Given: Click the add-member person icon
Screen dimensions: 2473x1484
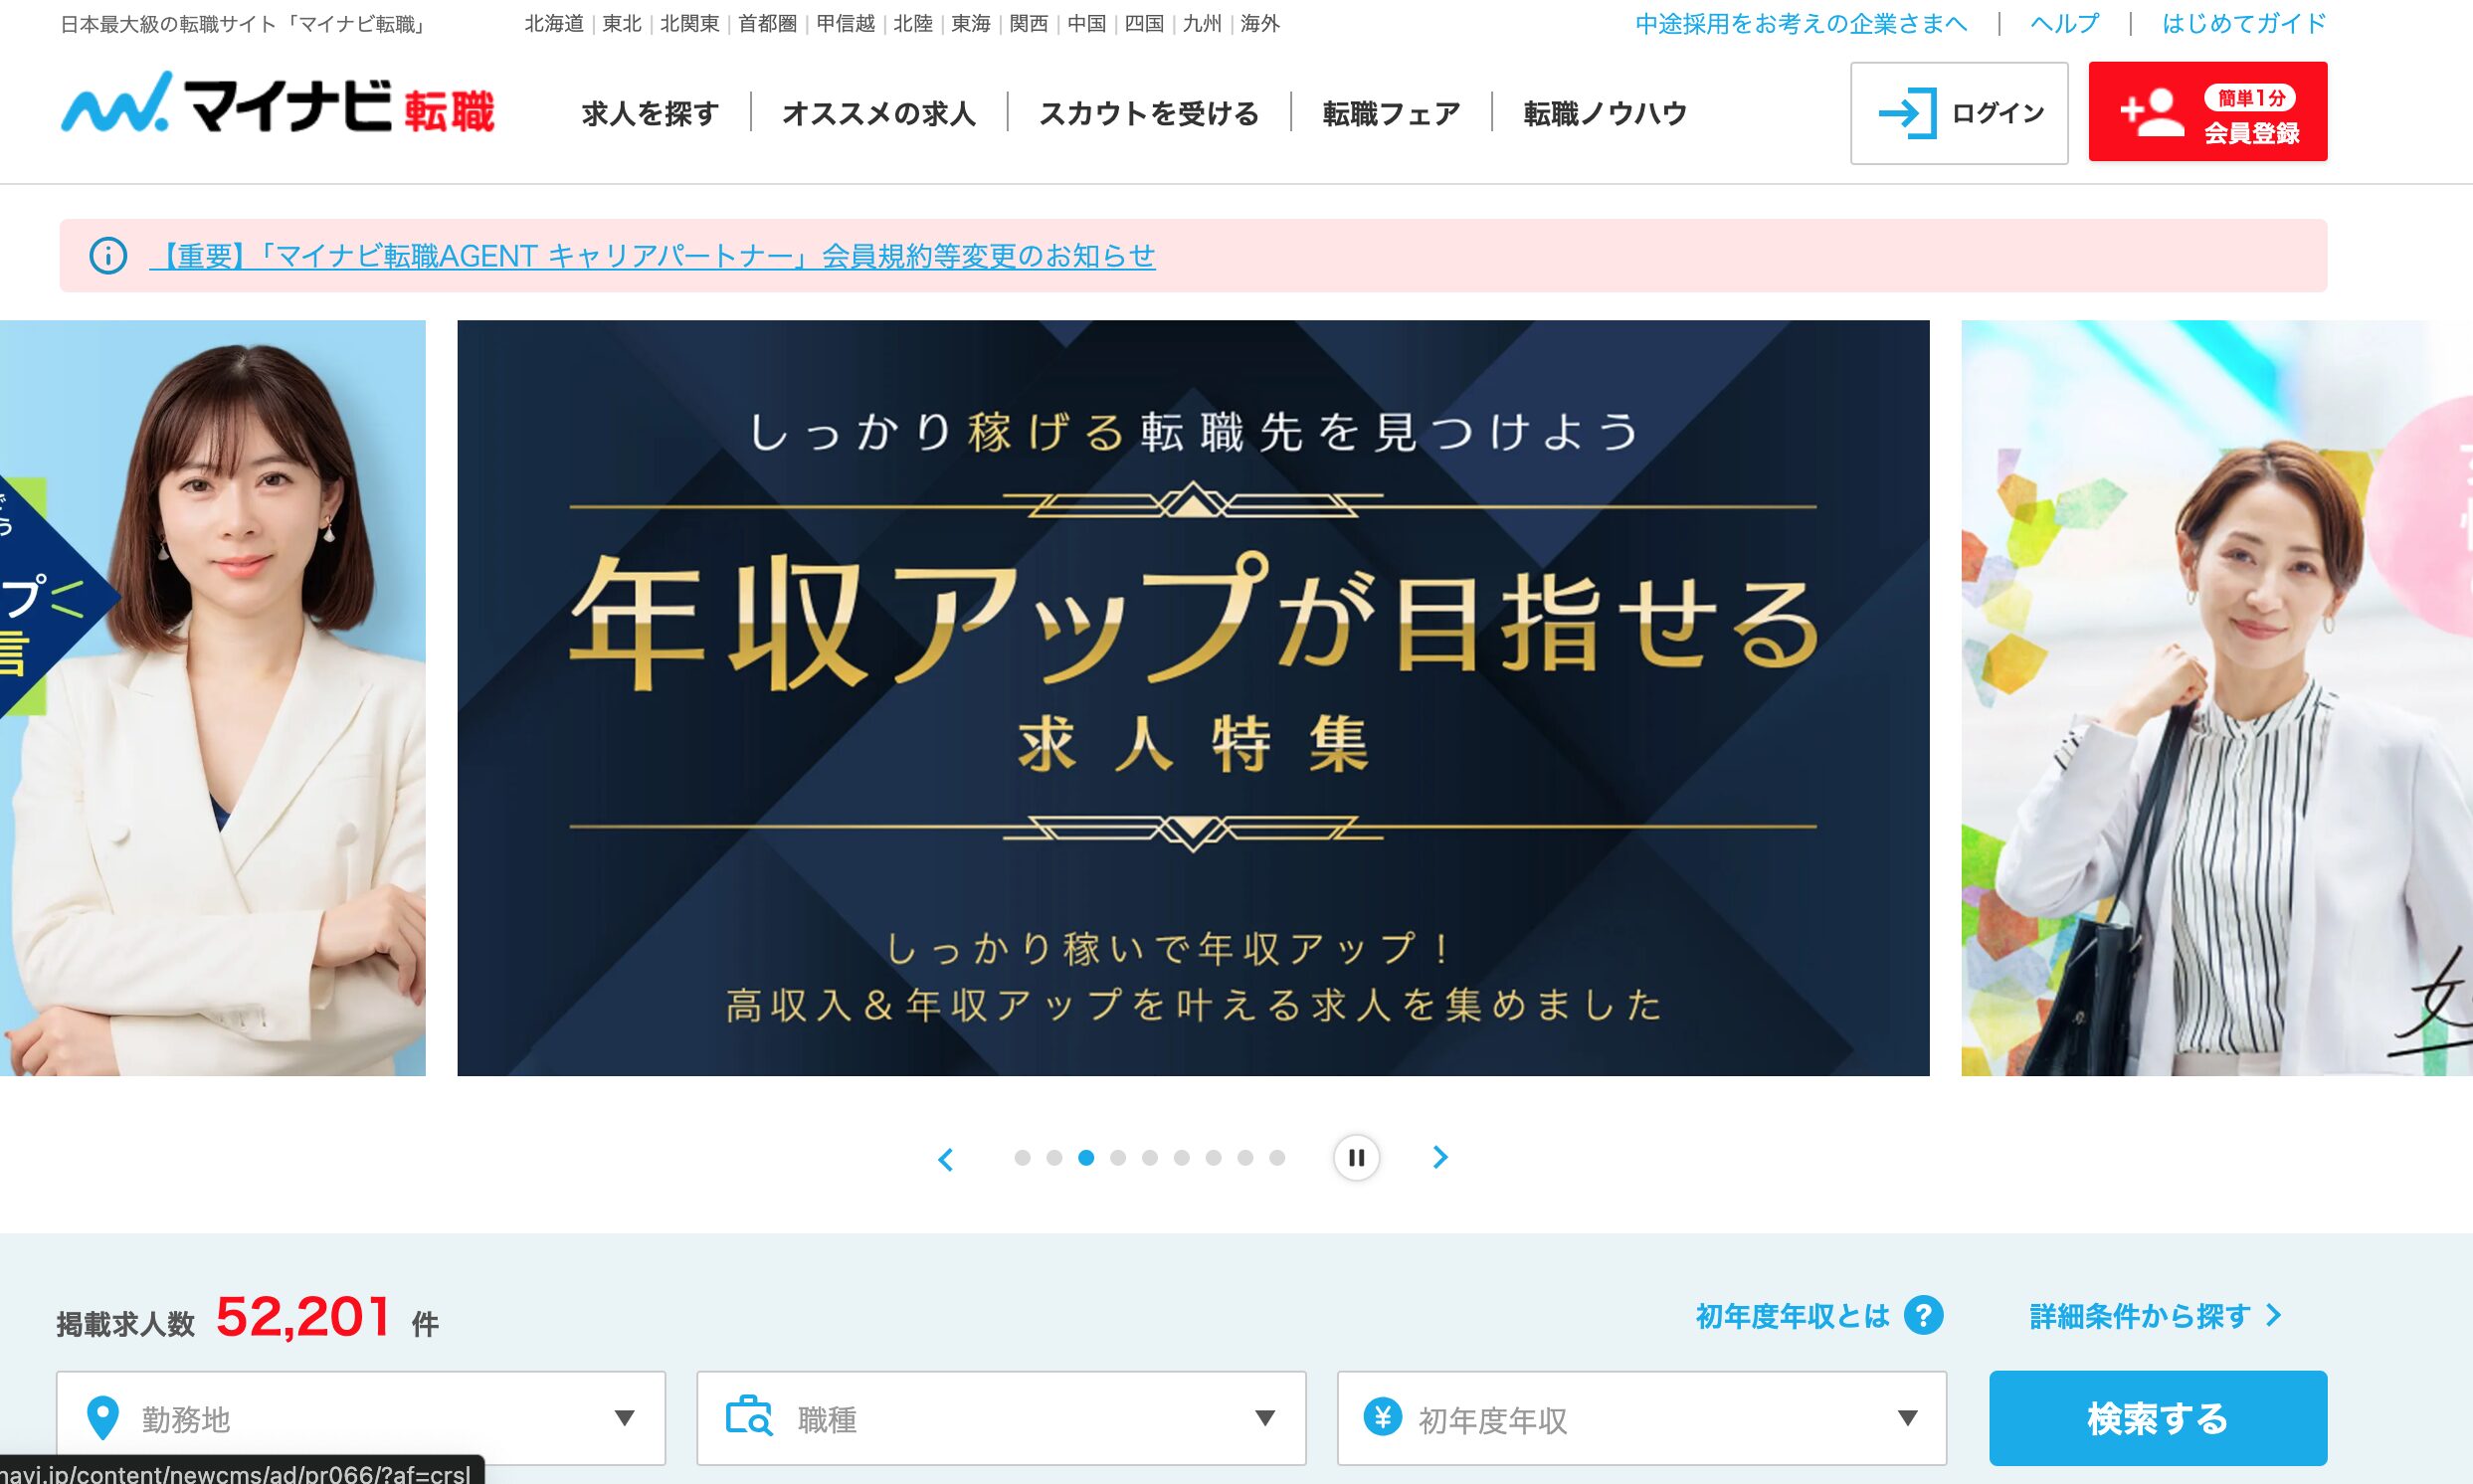Looking at the screenshot, I should tap(2152, 112).
